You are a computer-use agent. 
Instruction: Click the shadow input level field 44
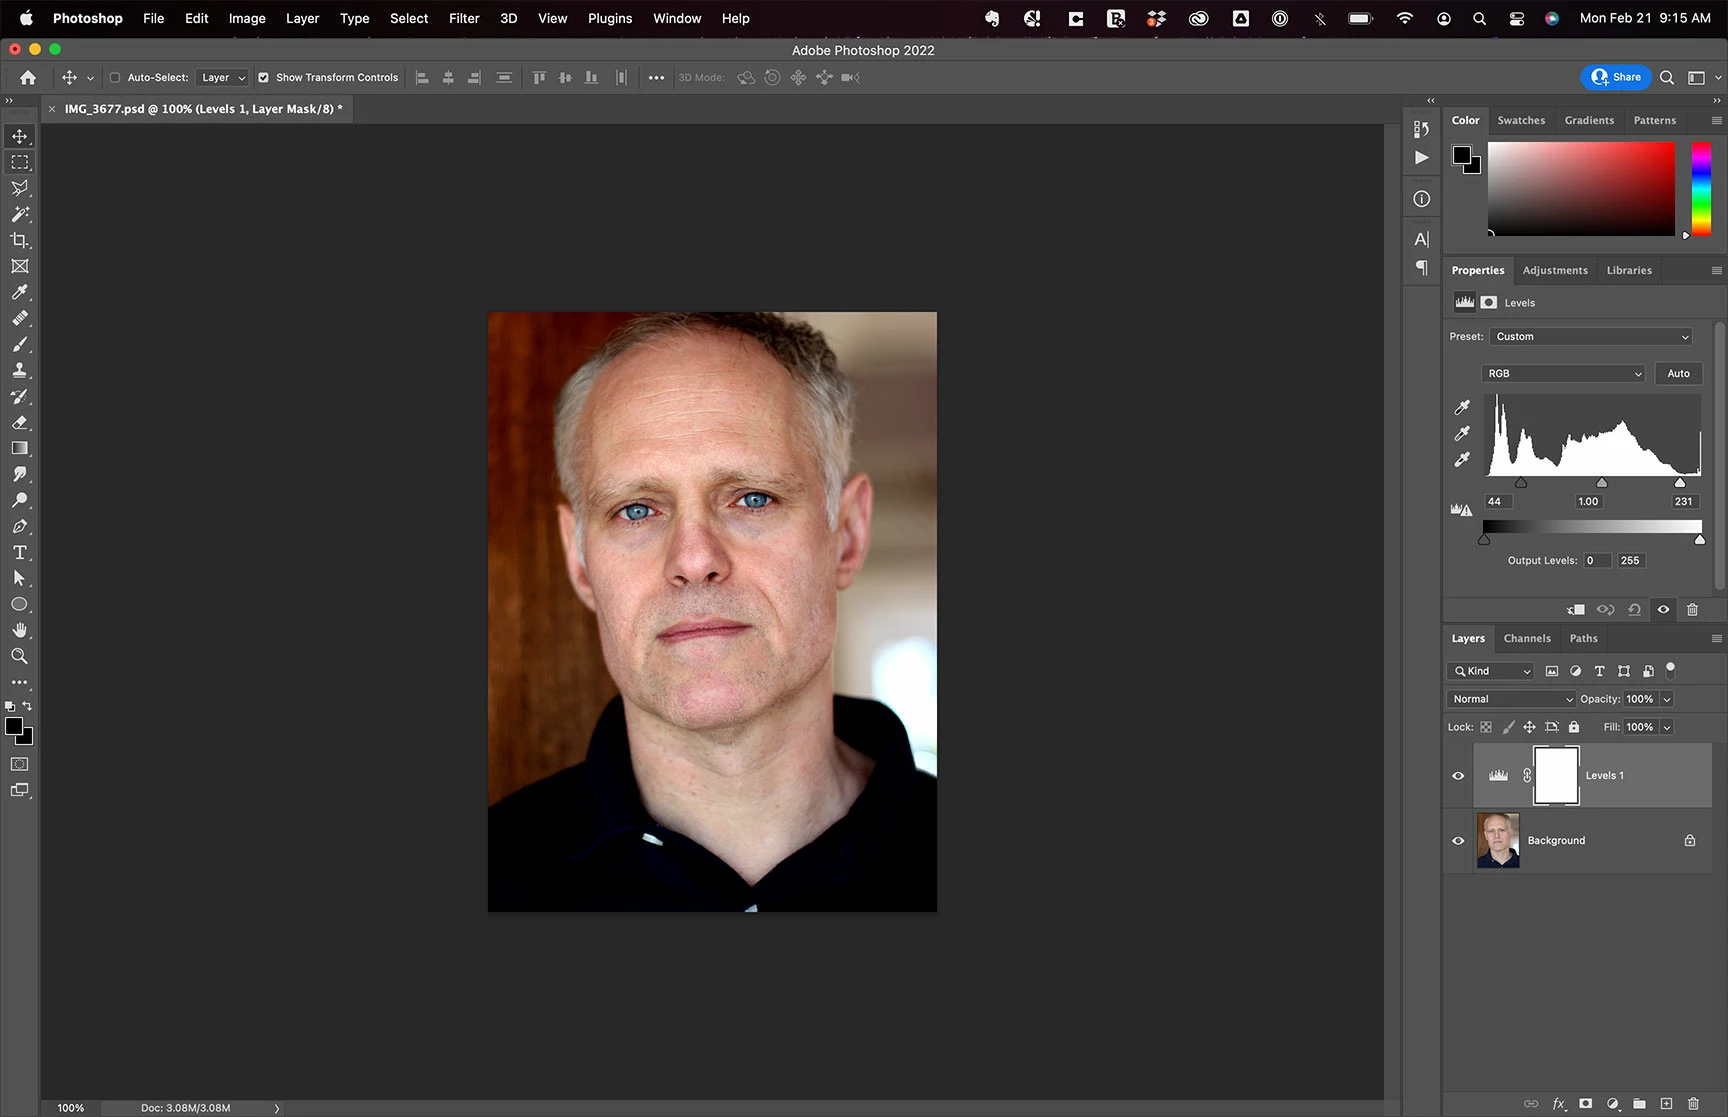click(1496, 501)
